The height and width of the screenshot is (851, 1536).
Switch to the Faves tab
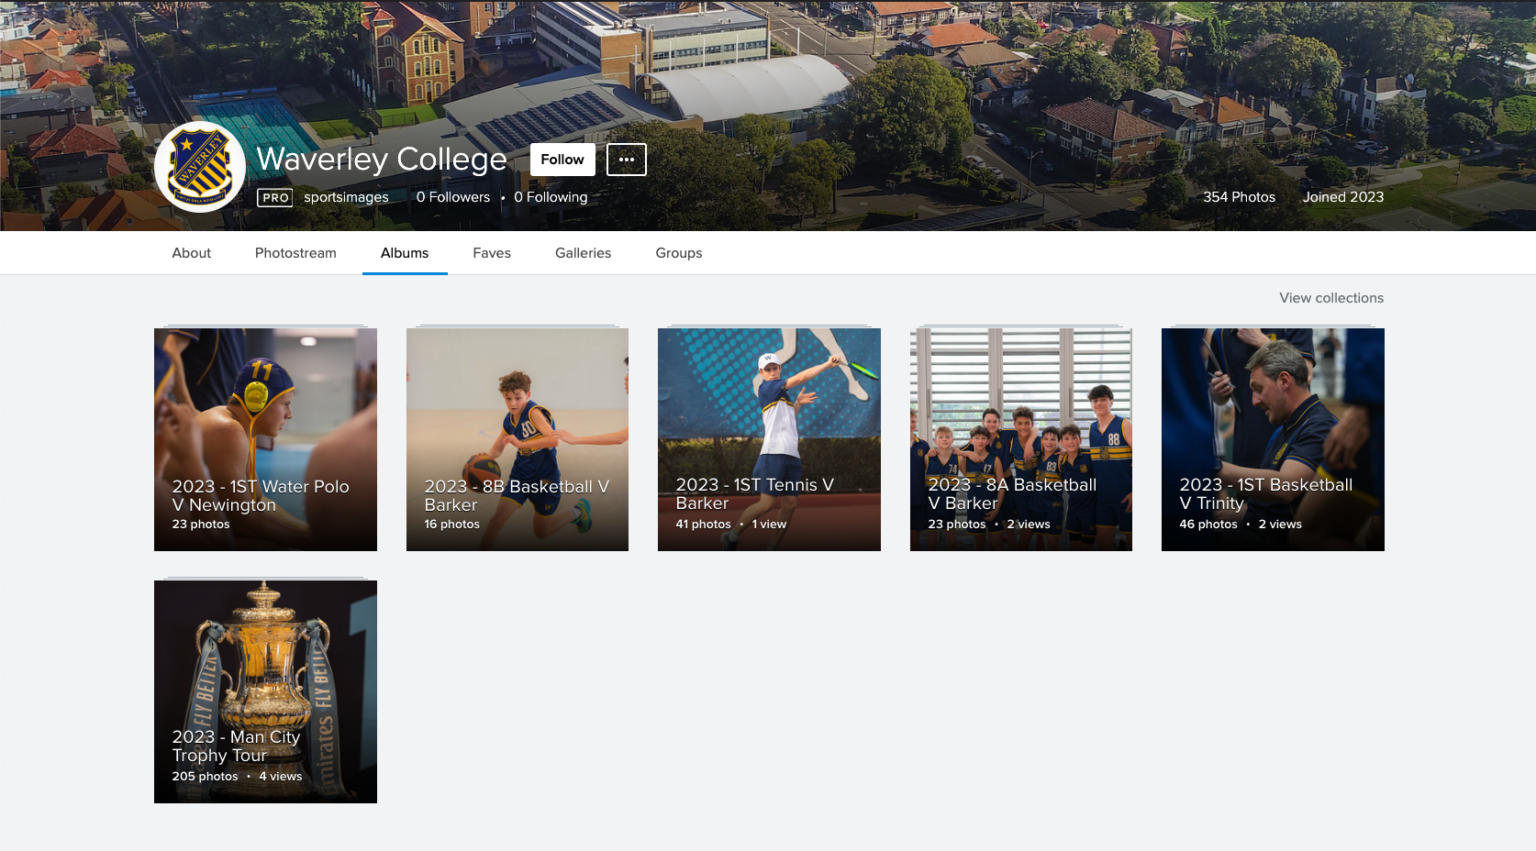point(491,252)
